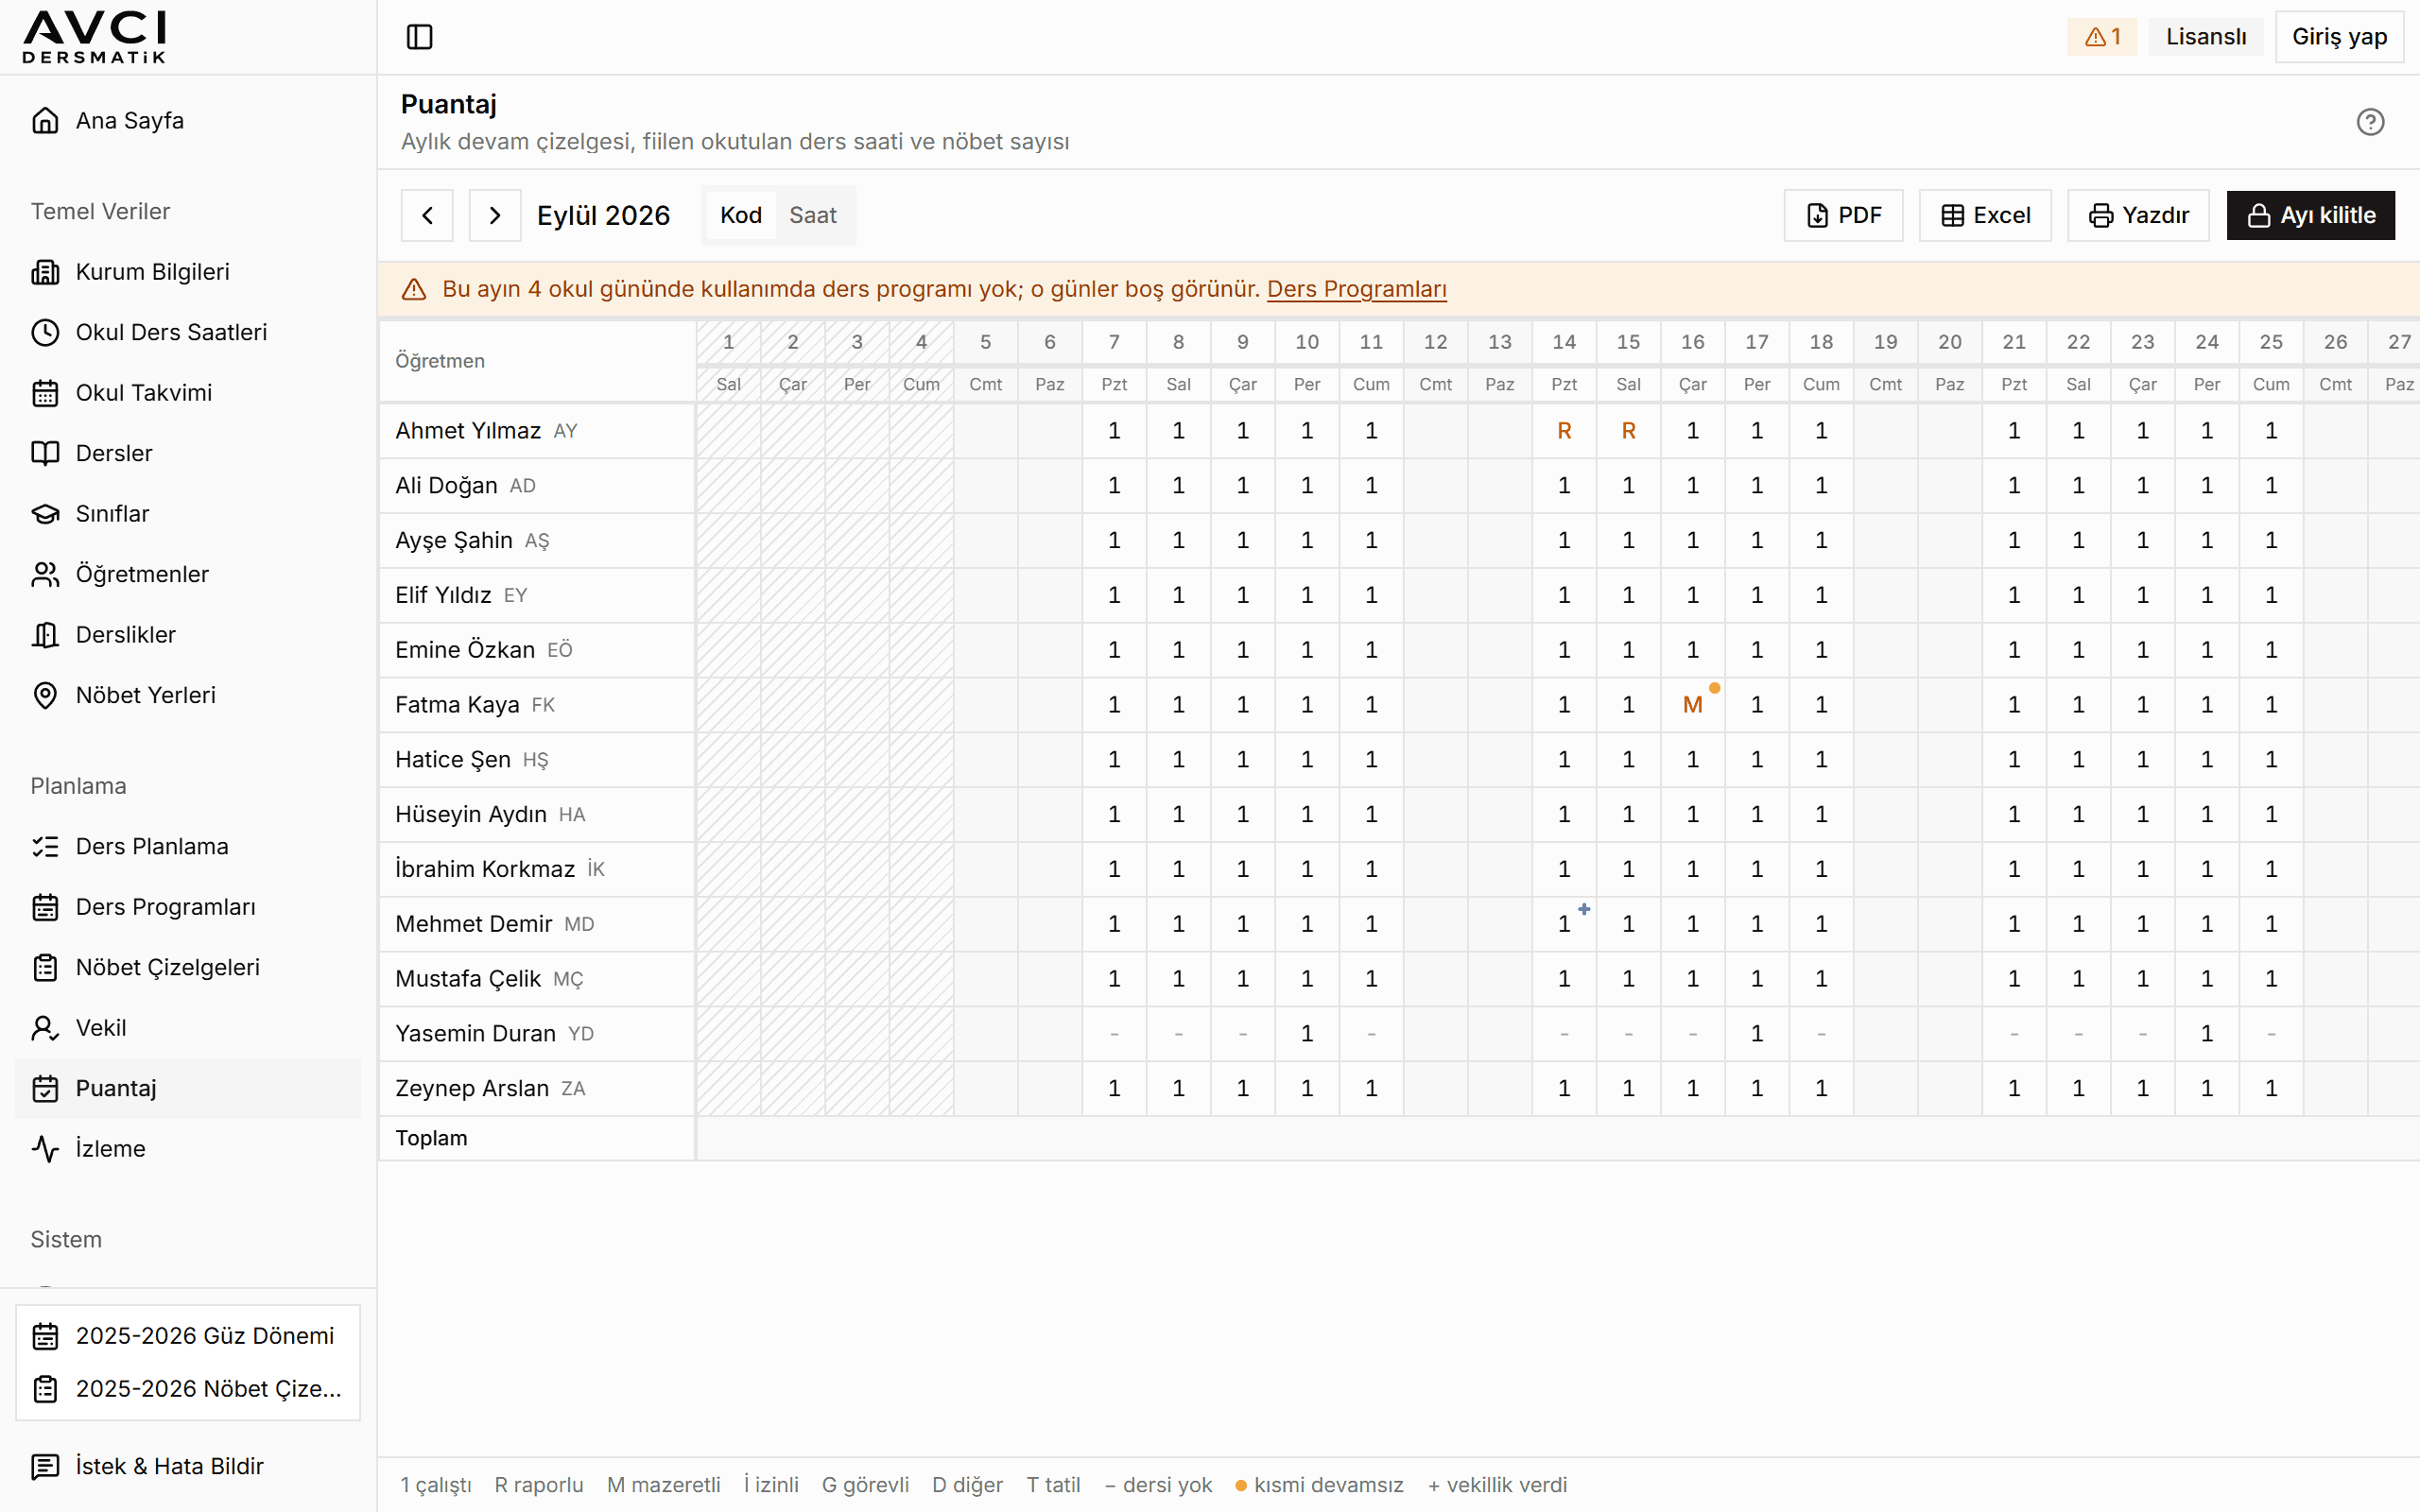This screenshot has height=1512, width=2420.
Task: Click Mehmet Demir cell with plus on day 14
Action: tap(1564, 924)
